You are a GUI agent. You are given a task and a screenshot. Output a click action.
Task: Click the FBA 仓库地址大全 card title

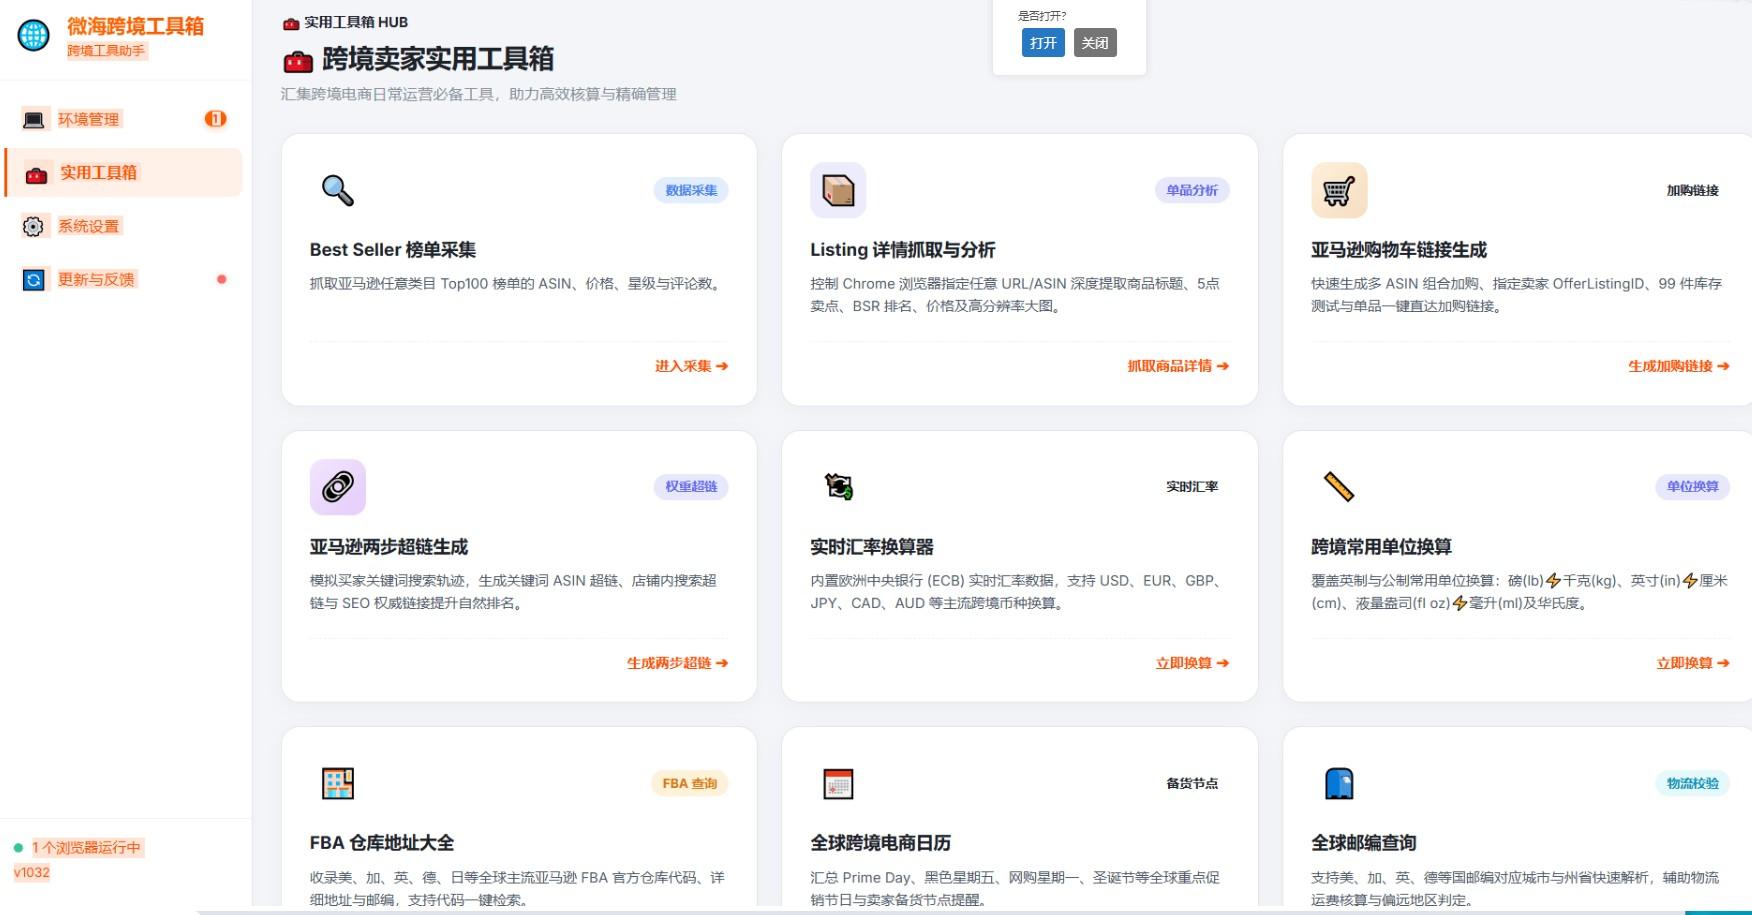(382, 843)
